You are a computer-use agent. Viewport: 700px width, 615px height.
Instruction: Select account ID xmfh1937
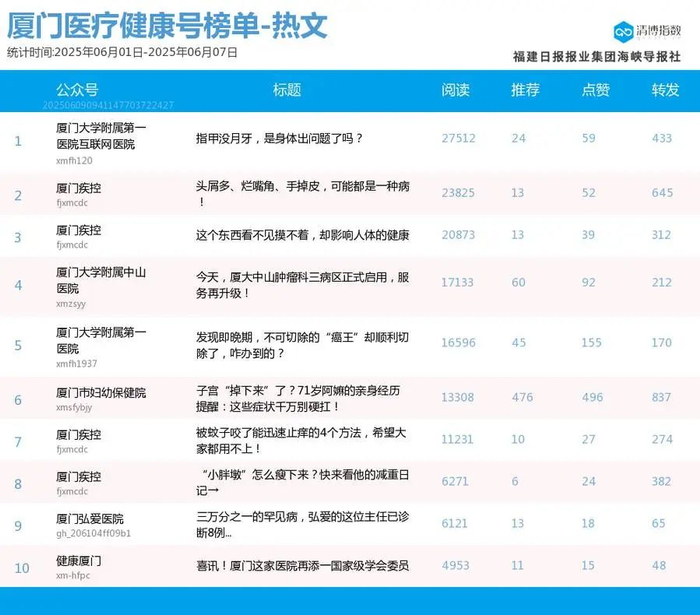[76, 364]
